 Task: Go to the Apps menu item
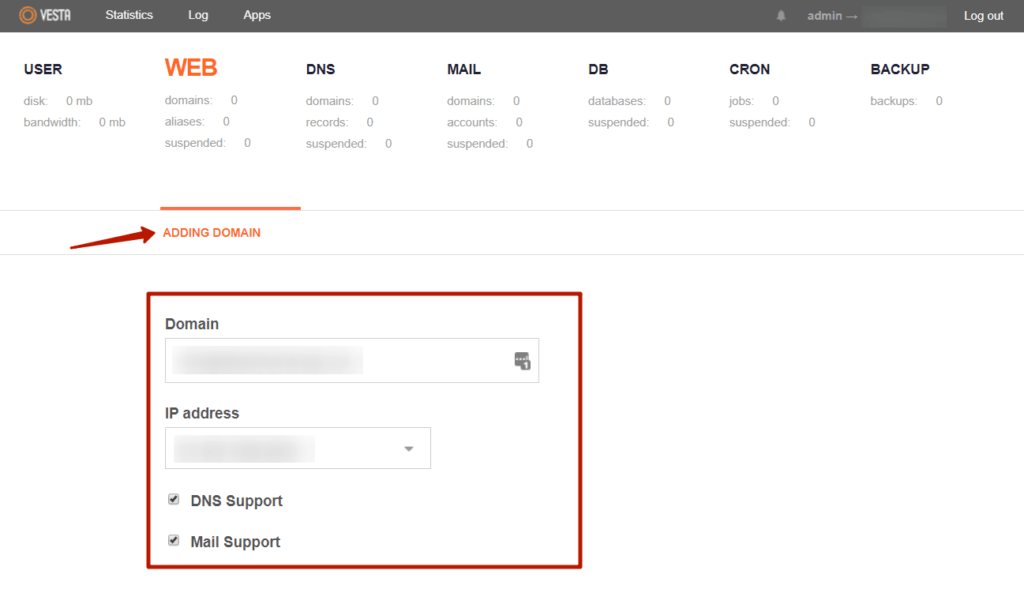(x=257, y=15)
